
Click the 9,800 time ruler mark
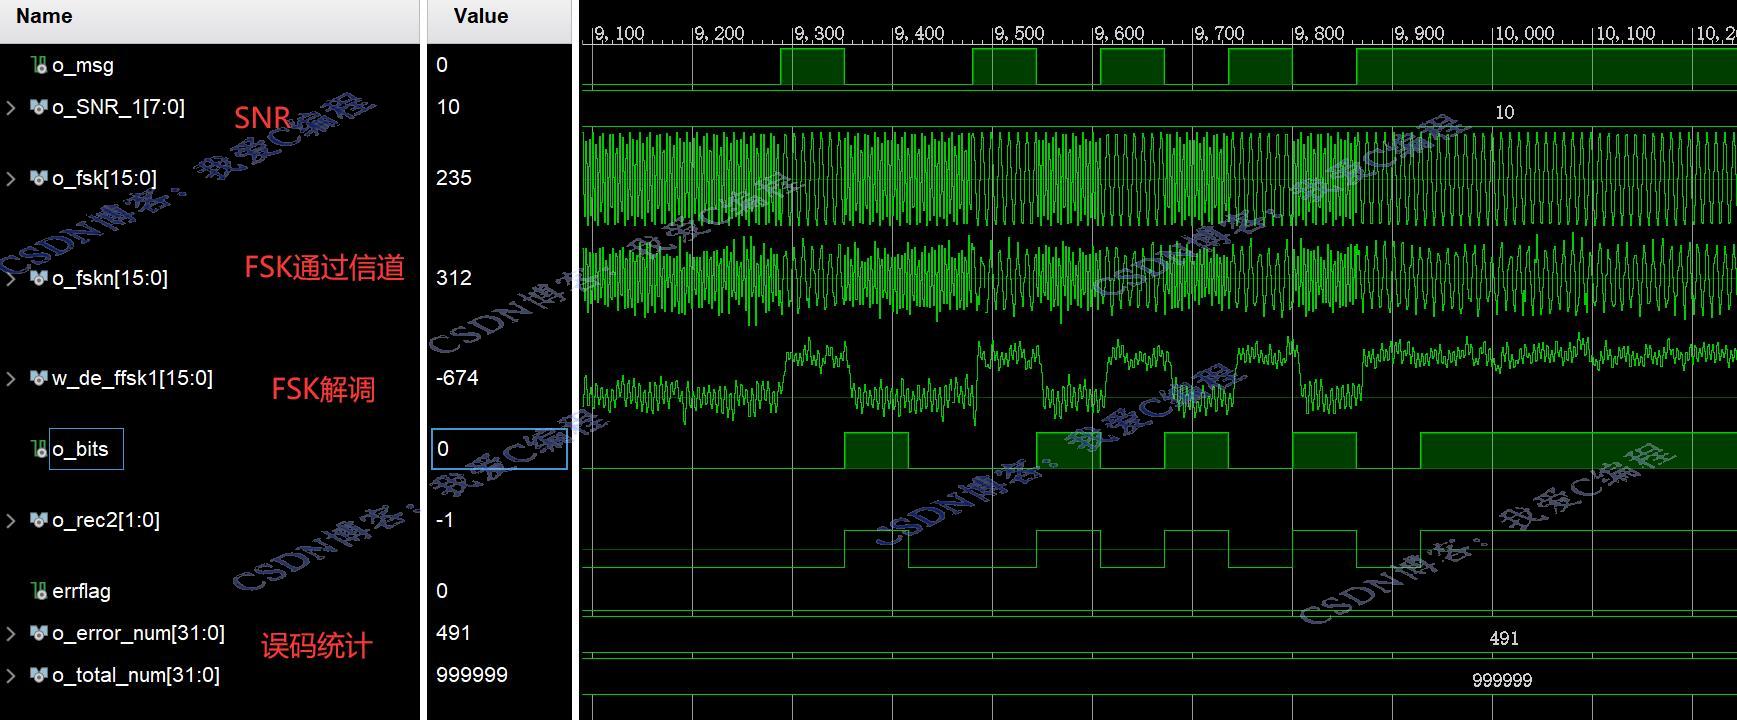point(1319,34)
